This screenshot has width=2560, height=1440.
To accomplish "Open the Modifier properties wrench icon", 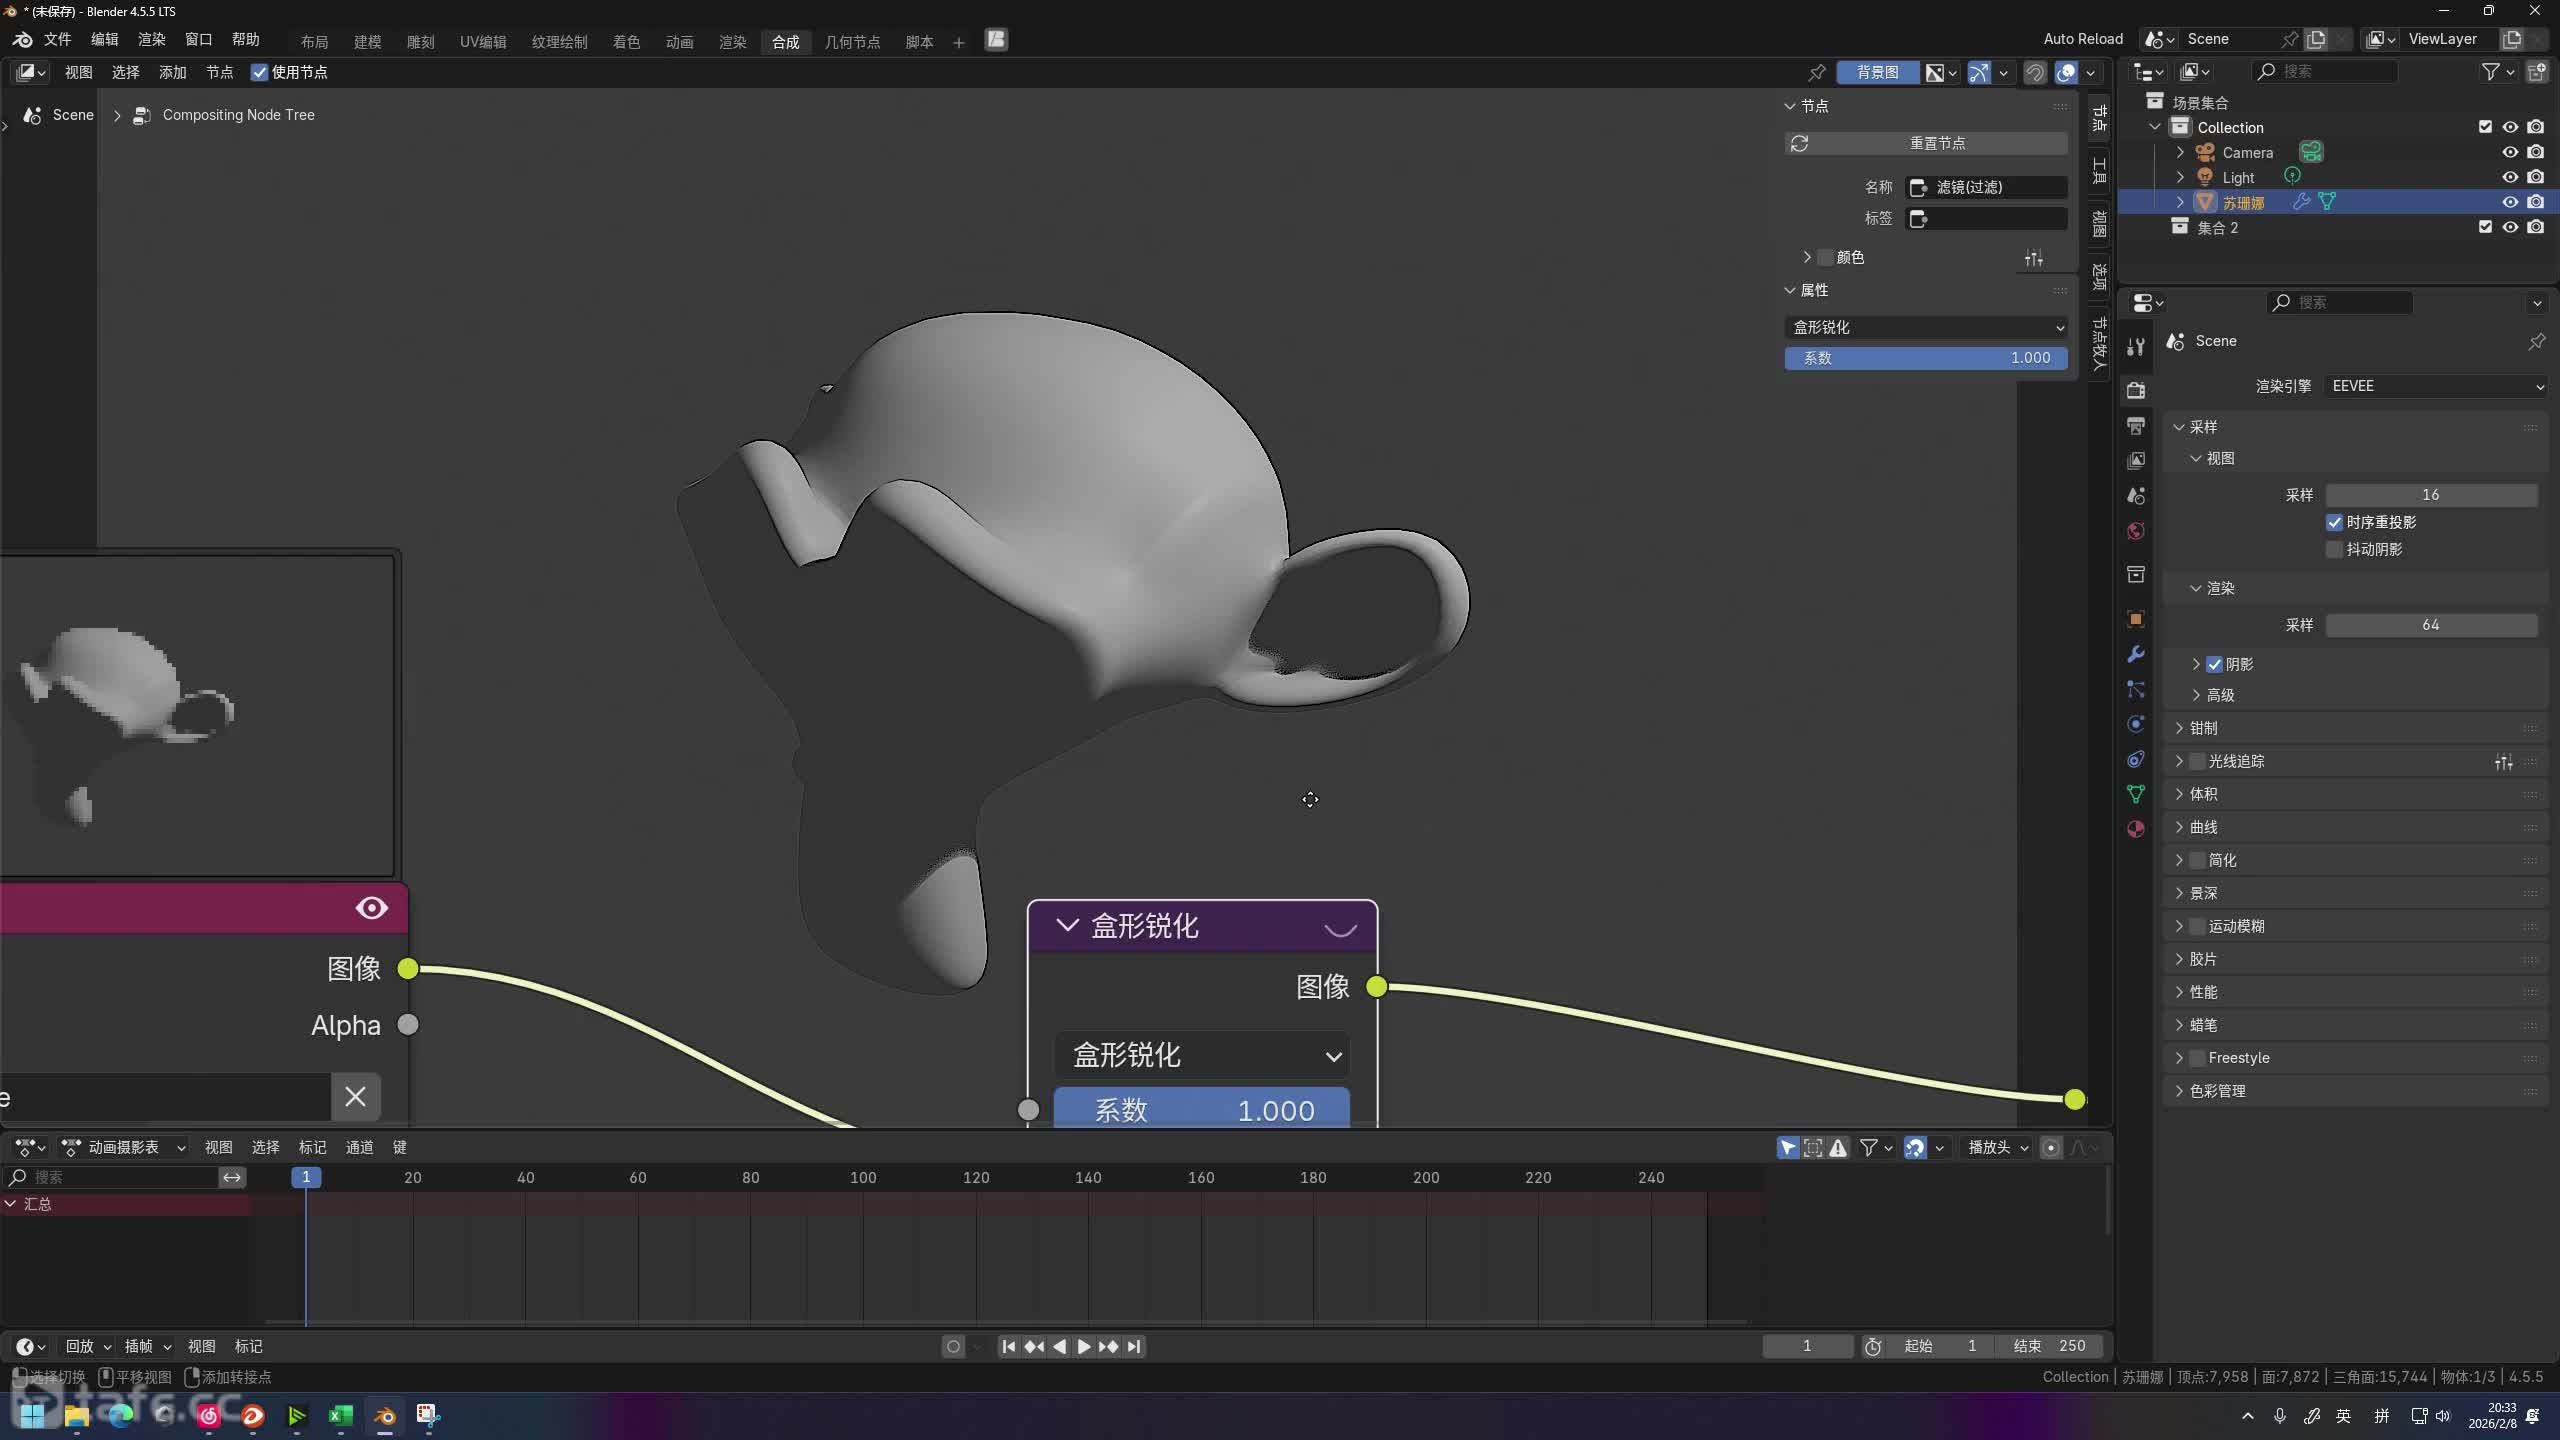I will pos(2136,654).
